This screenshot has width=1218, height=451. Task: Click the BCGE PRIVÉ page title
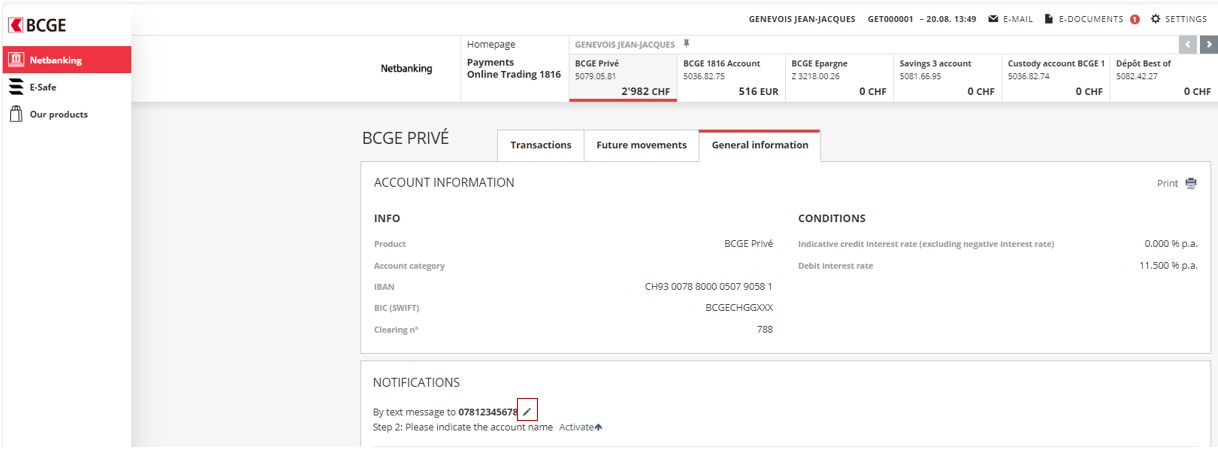405,139
